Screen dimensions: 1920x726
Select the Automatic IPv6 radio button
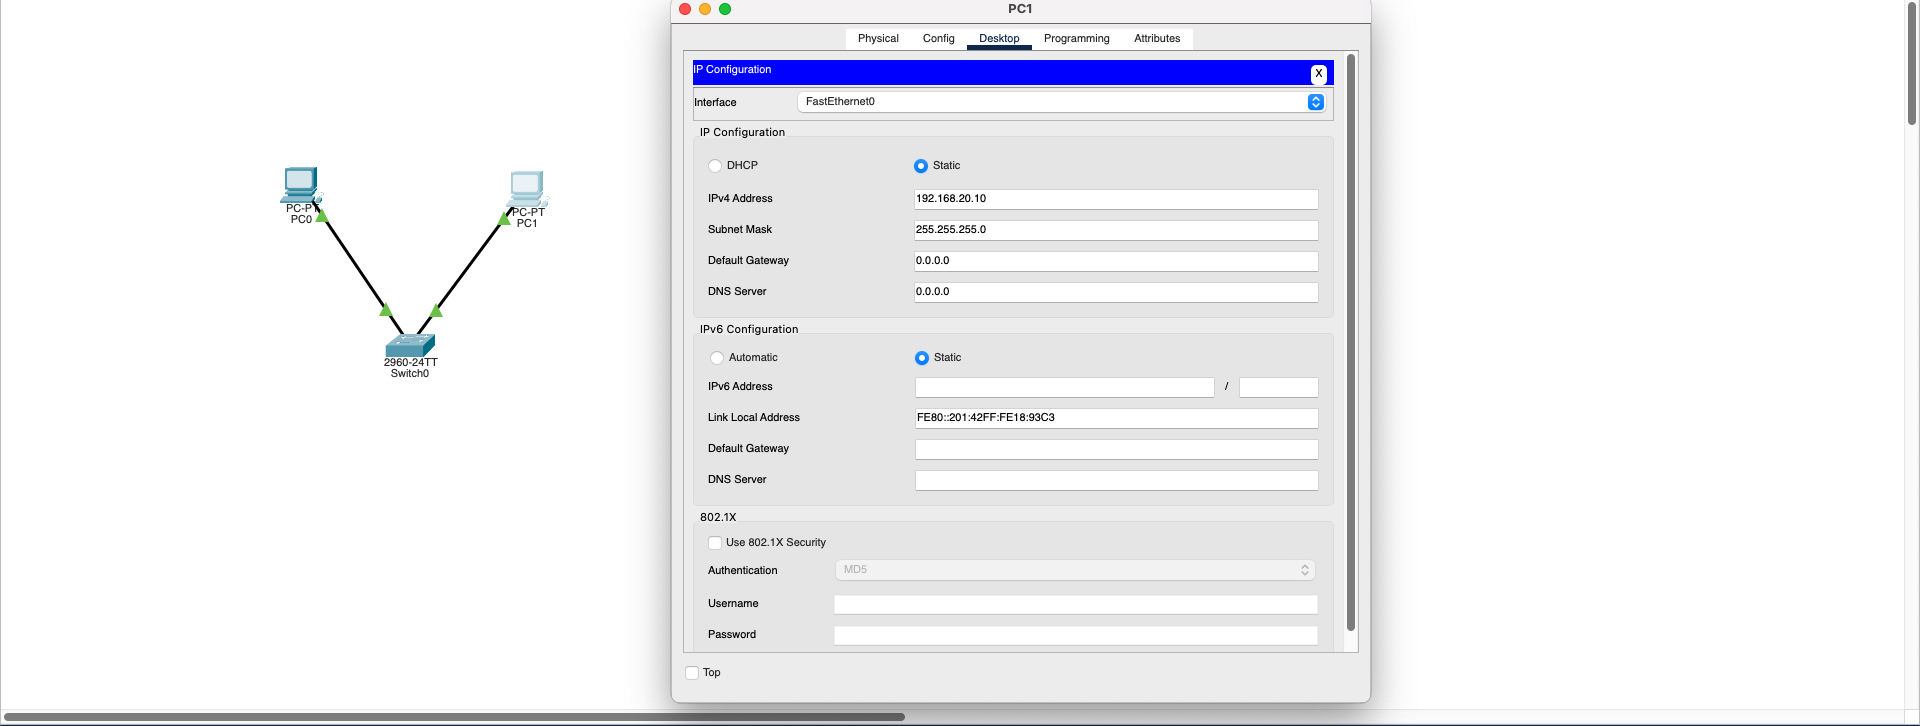click(x=717, y=358)
